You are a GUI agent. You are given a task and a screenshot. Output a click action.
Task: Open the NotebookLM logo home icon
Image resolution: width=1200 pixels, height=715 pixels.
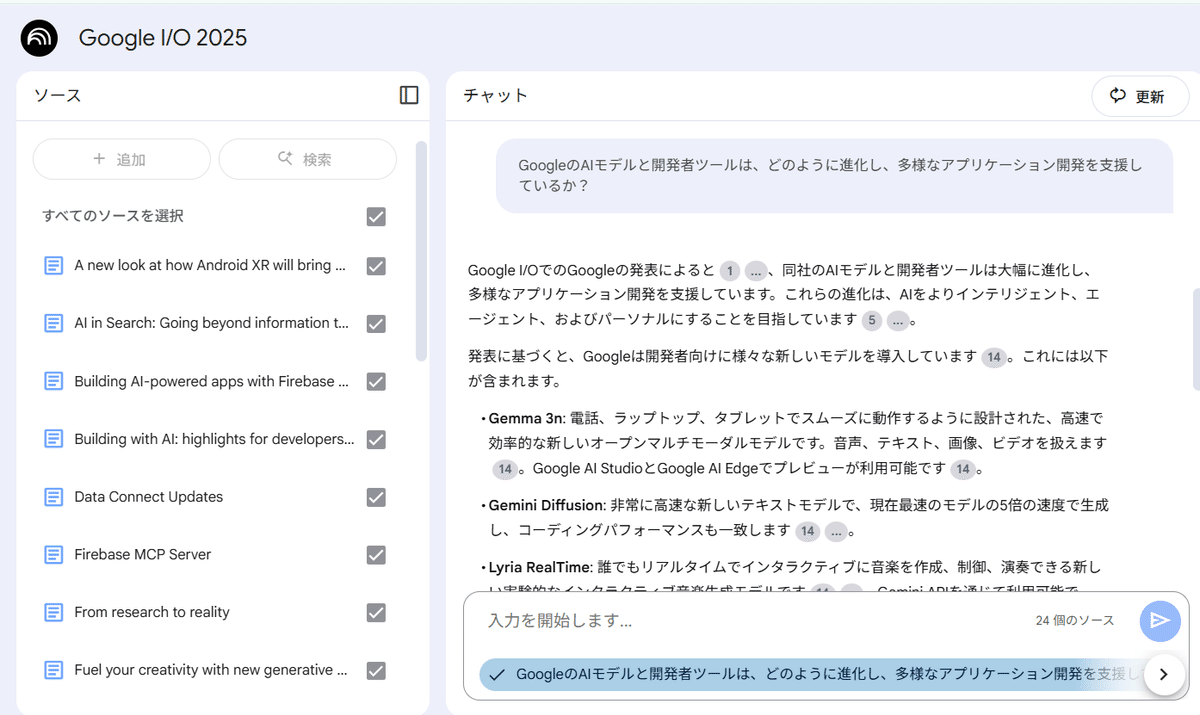pos(39,38)
